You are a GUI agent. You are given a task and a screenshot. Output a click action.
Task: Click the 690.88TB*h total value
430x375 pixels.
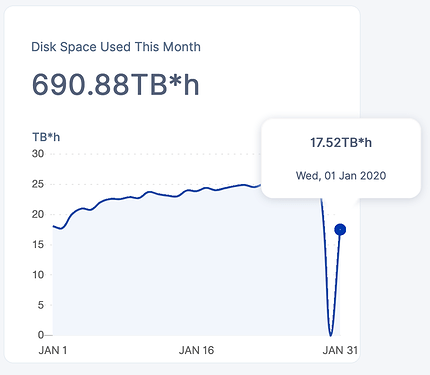115,85
